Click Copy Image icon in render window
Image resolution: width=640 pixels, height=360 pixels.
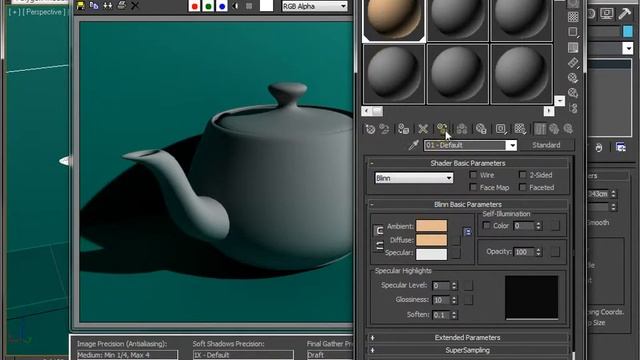[x=94, y=5]
